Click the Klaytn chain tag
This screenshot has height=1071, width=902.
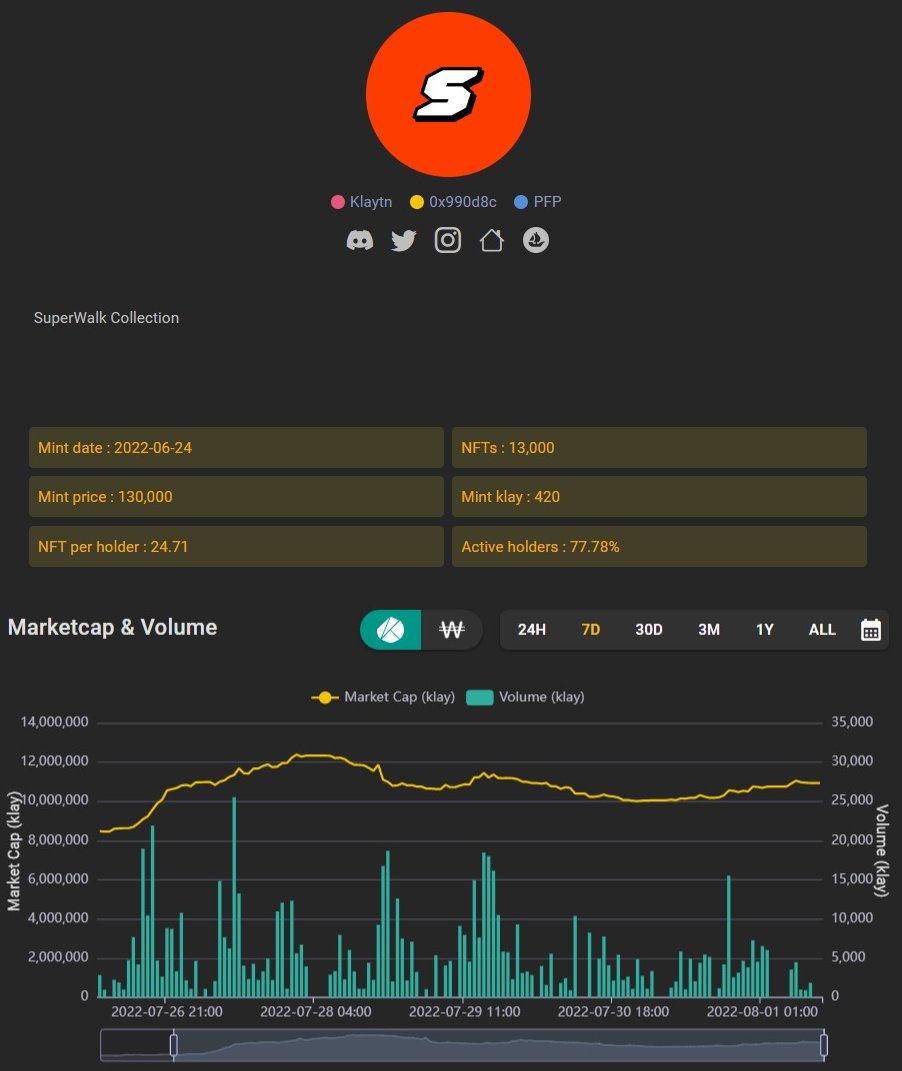click(362, 202)
